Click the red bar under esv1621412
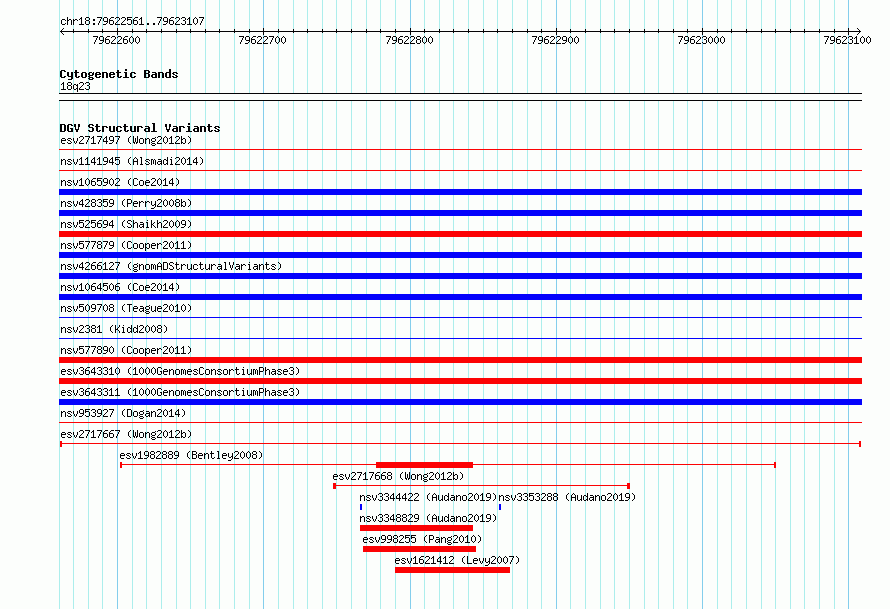 [452, 570]
